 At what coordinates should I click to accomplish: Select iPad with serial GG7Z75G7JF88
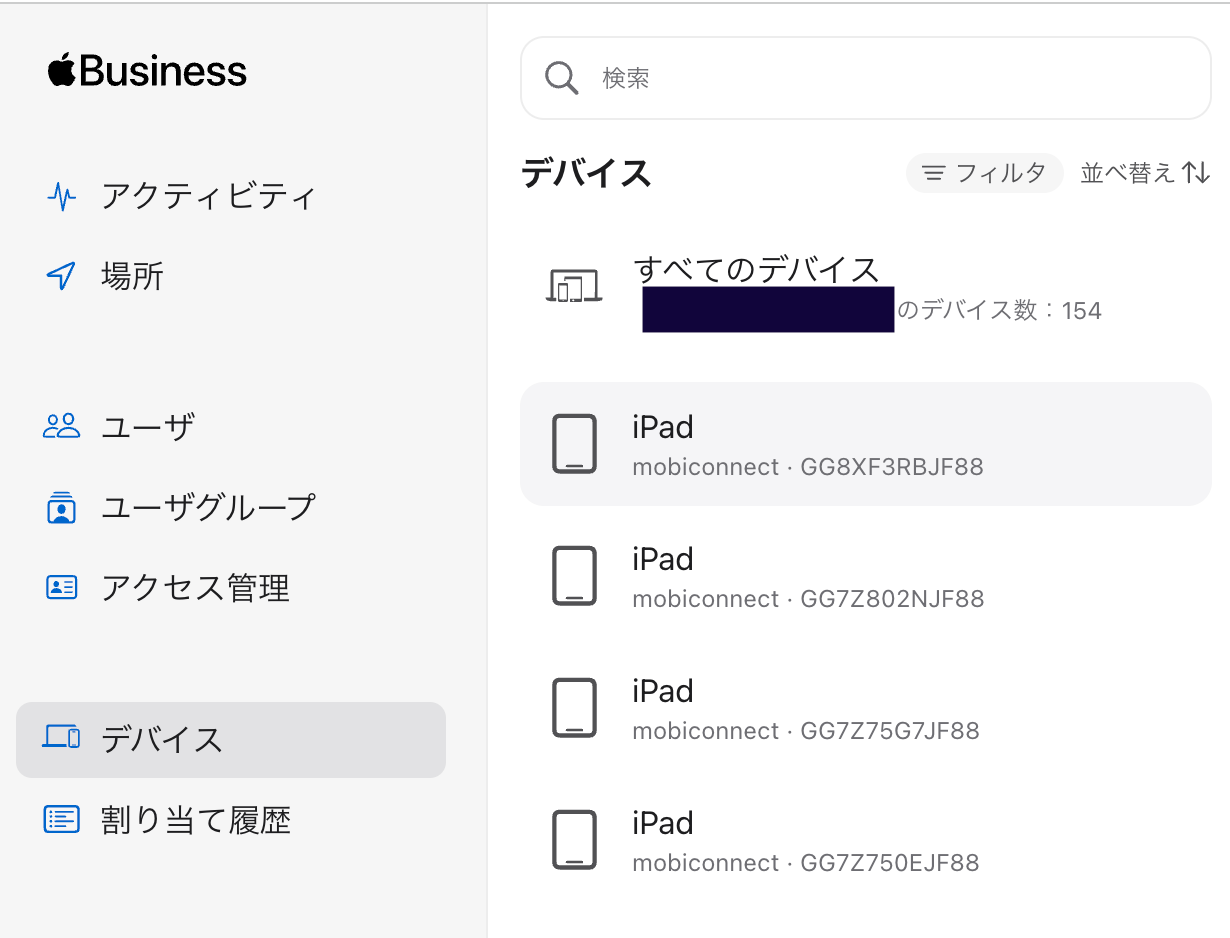coord(866,708)
